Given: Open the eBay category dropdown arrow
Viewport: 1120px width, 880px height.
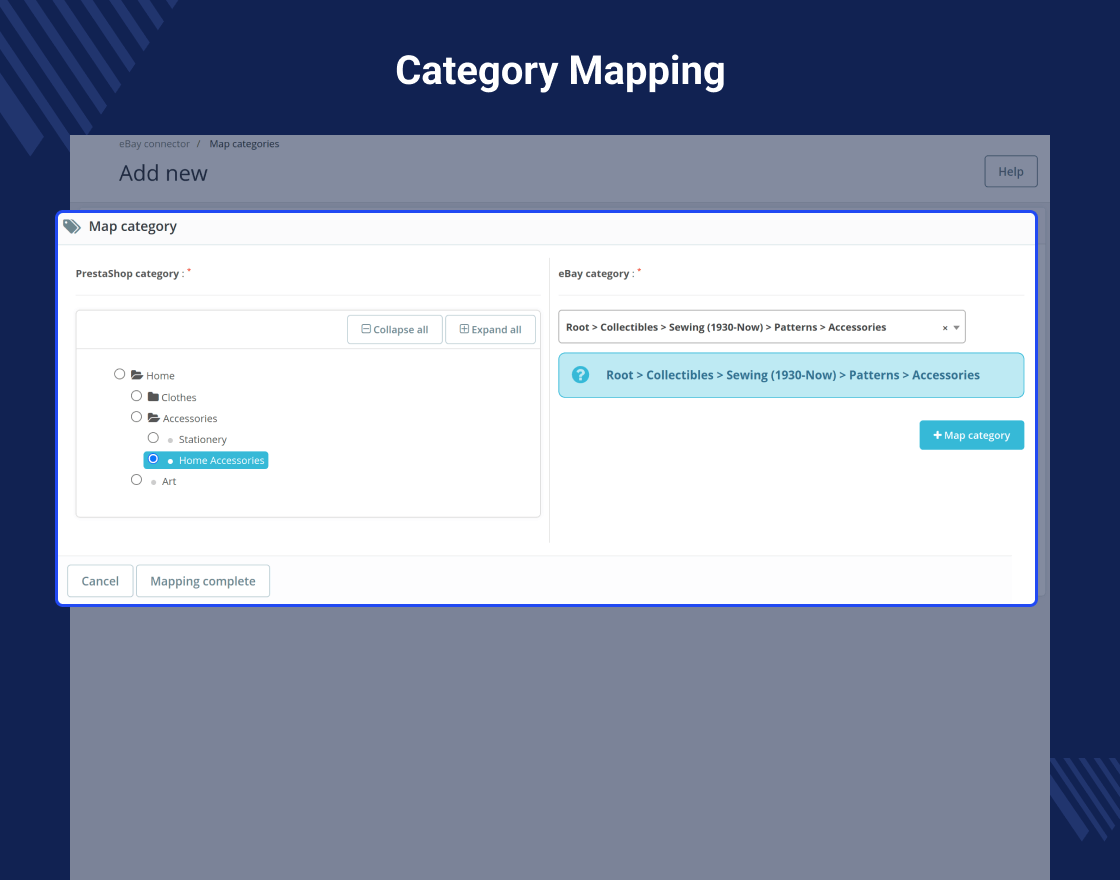Looking at the screenshot, I should click(x=956, y=328).
